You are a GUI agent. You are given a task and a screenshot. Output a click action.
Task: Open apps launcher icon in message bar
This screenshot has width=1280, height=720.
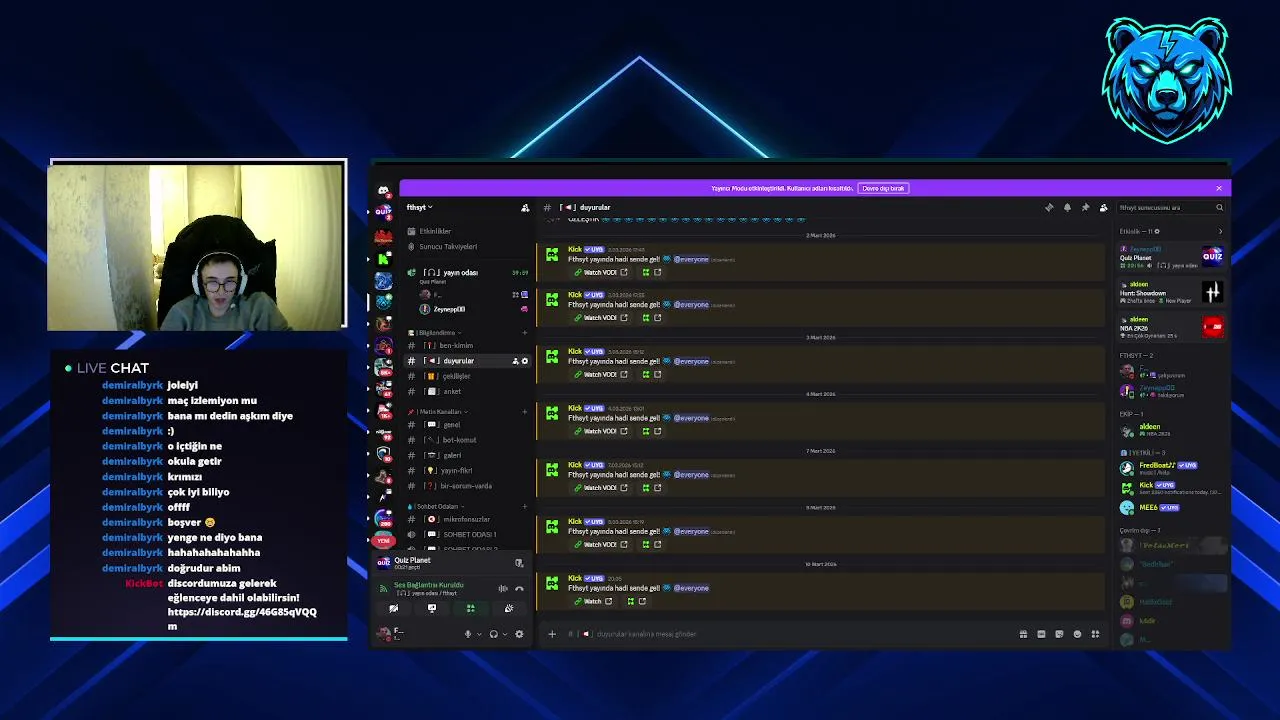point(1095,634)
